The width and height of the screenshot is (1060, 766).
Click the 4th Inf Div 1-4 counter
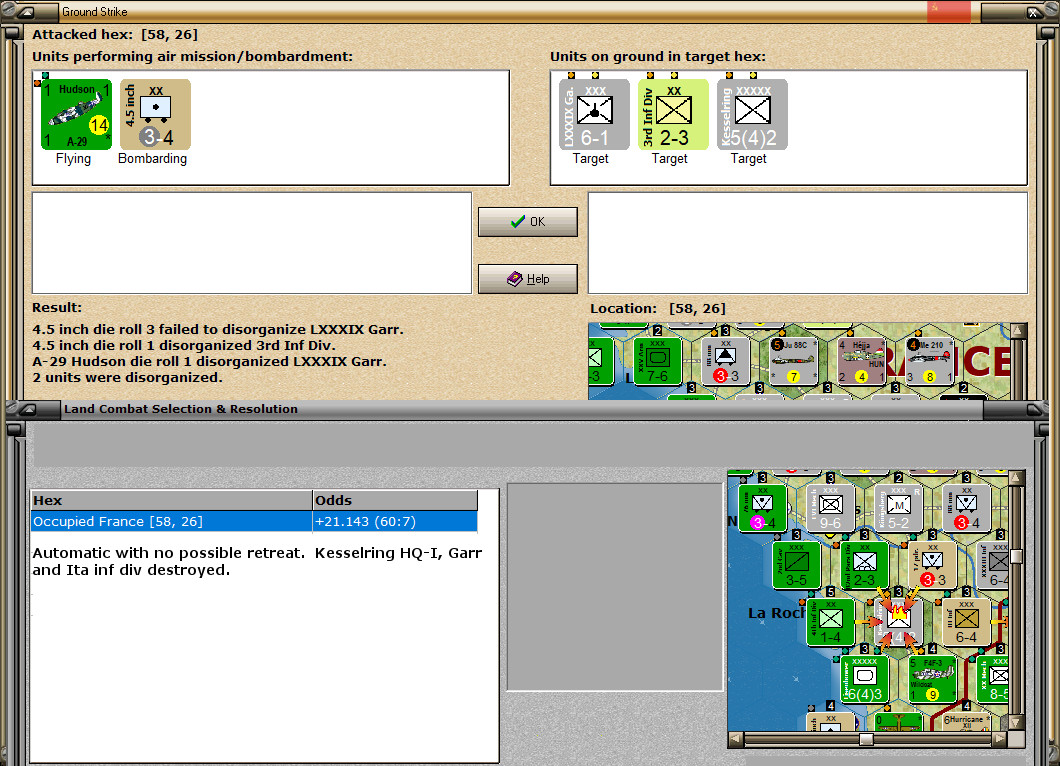(830, 622)
